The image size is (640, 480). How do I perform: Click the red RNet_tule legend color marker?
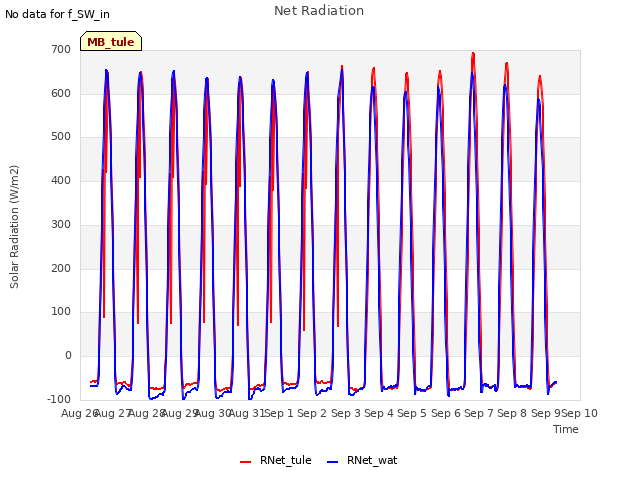coord(245,462)
